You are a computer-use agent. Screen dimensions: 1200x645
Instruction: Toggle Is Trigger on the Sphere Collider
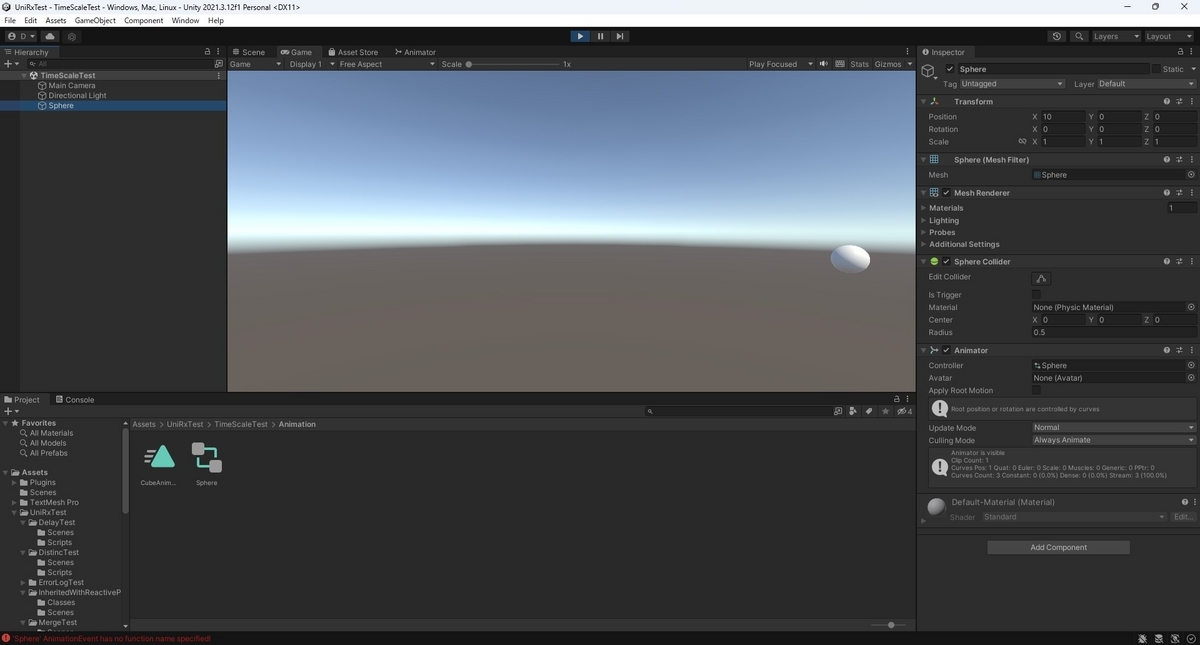click(x=1037, y=295)
